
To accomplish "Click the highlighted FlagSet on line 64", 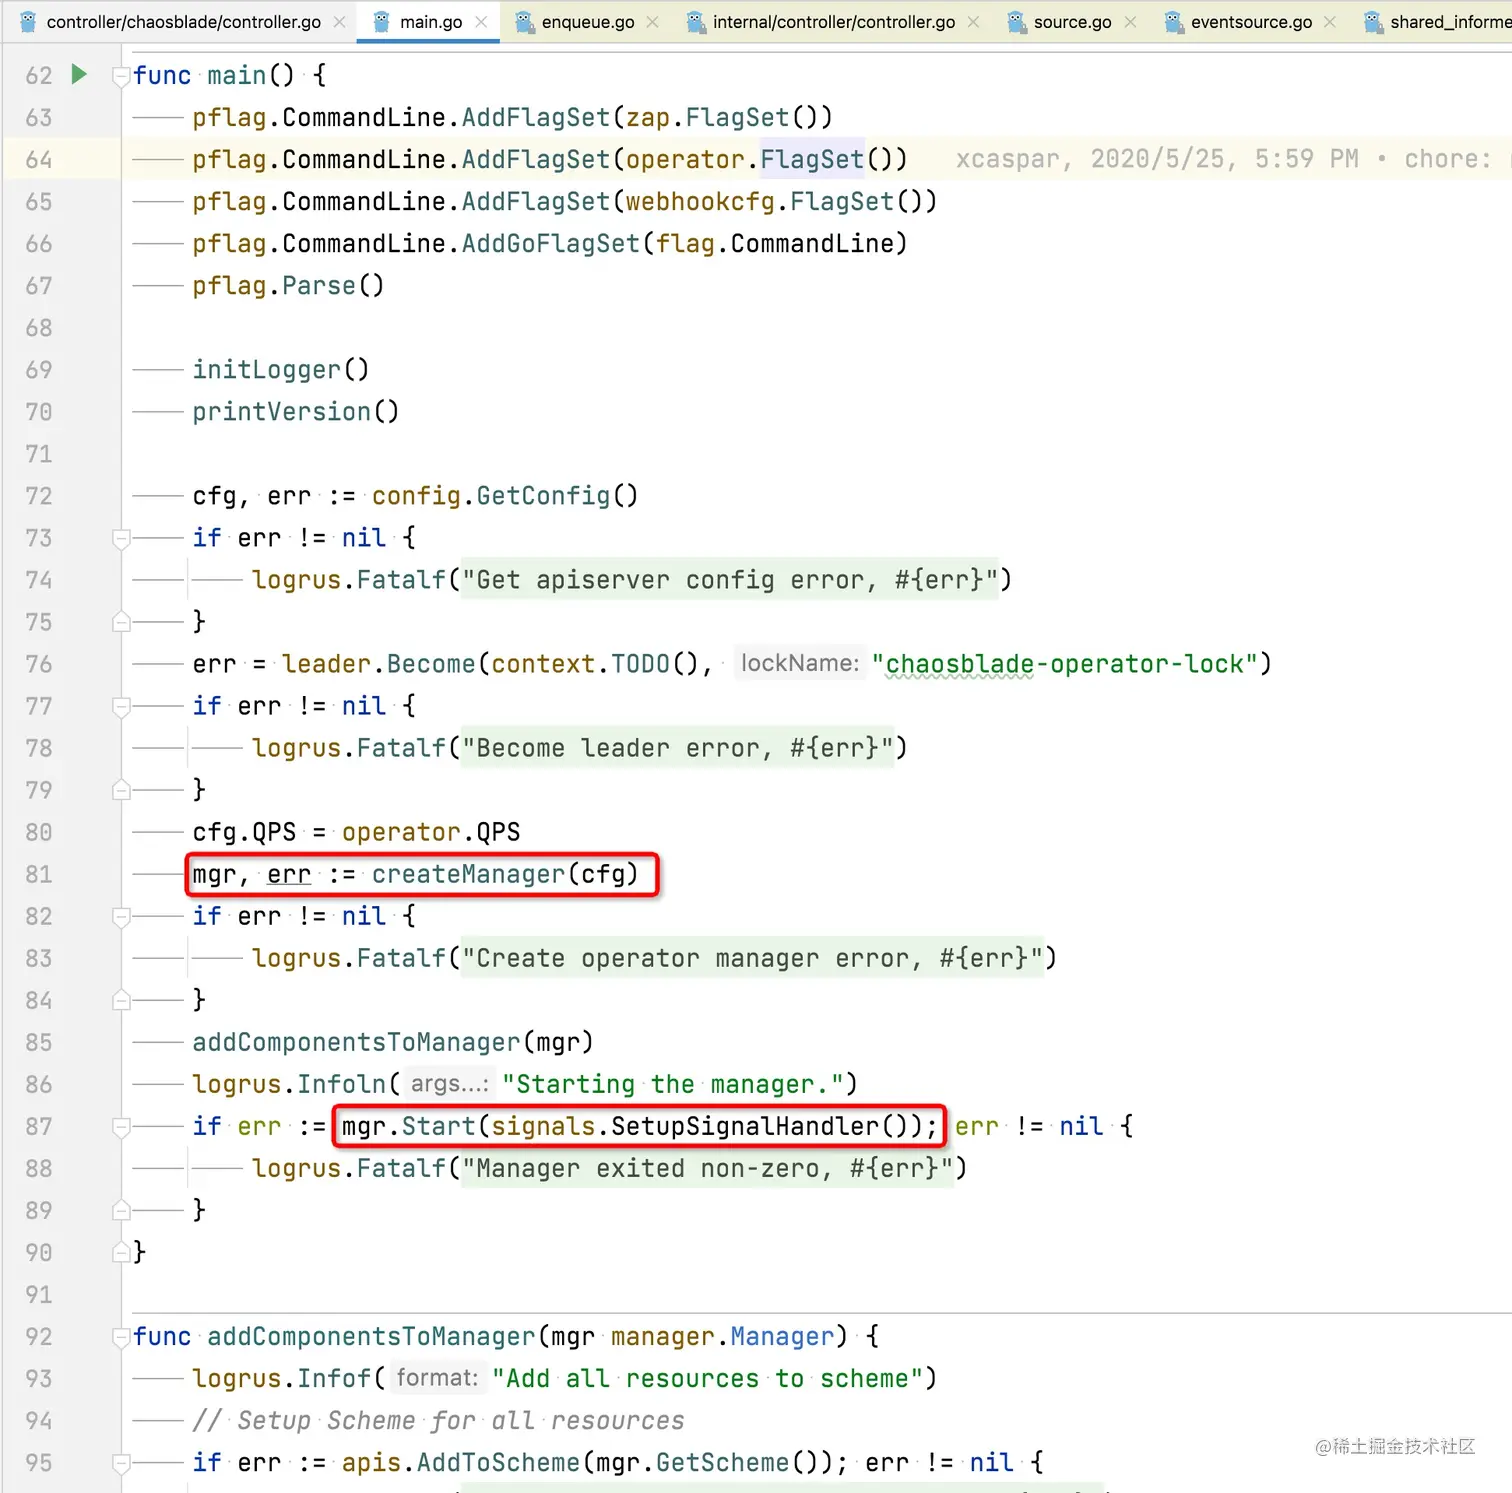I will coord(812,160).
